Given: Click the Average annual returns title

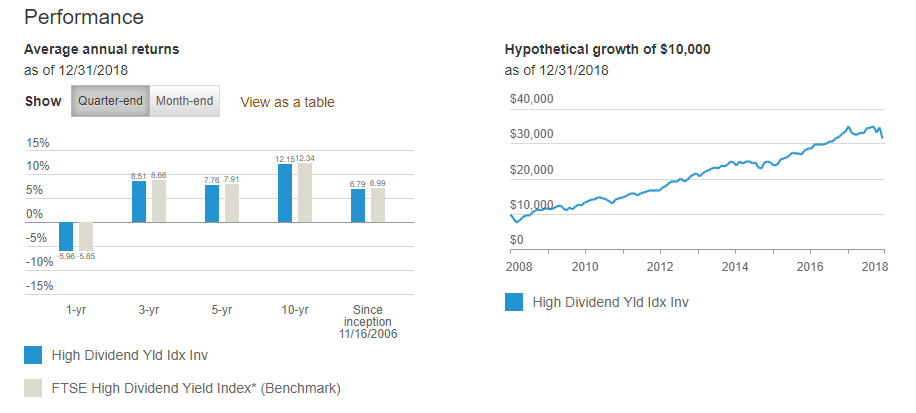Looking at the screenshot, I should tap(102, 50).
